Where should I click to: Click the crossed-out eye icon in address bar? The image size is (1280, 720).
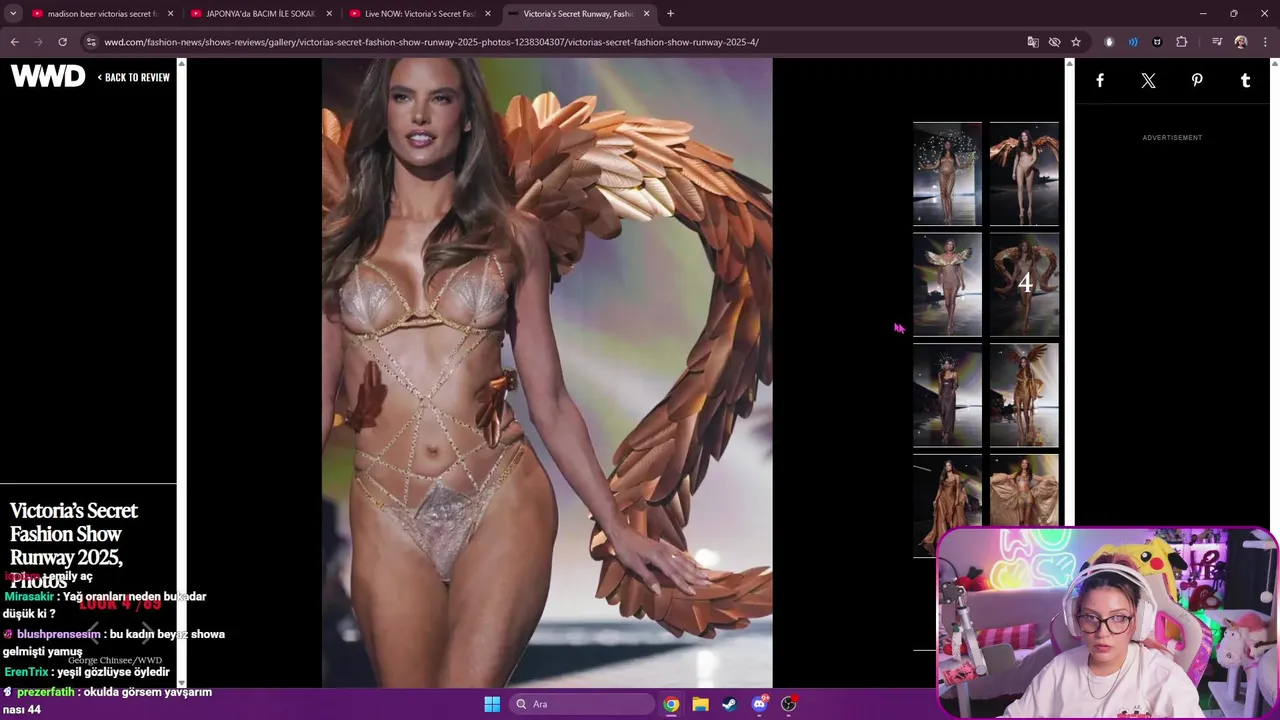[x=1054, y=42]
